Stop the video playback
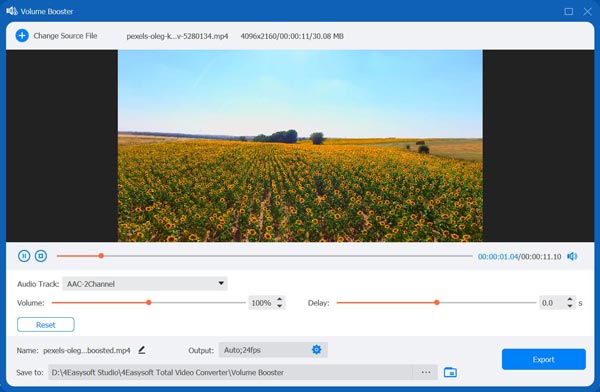Viewport: 600px width, 392px height. point(41,256)
